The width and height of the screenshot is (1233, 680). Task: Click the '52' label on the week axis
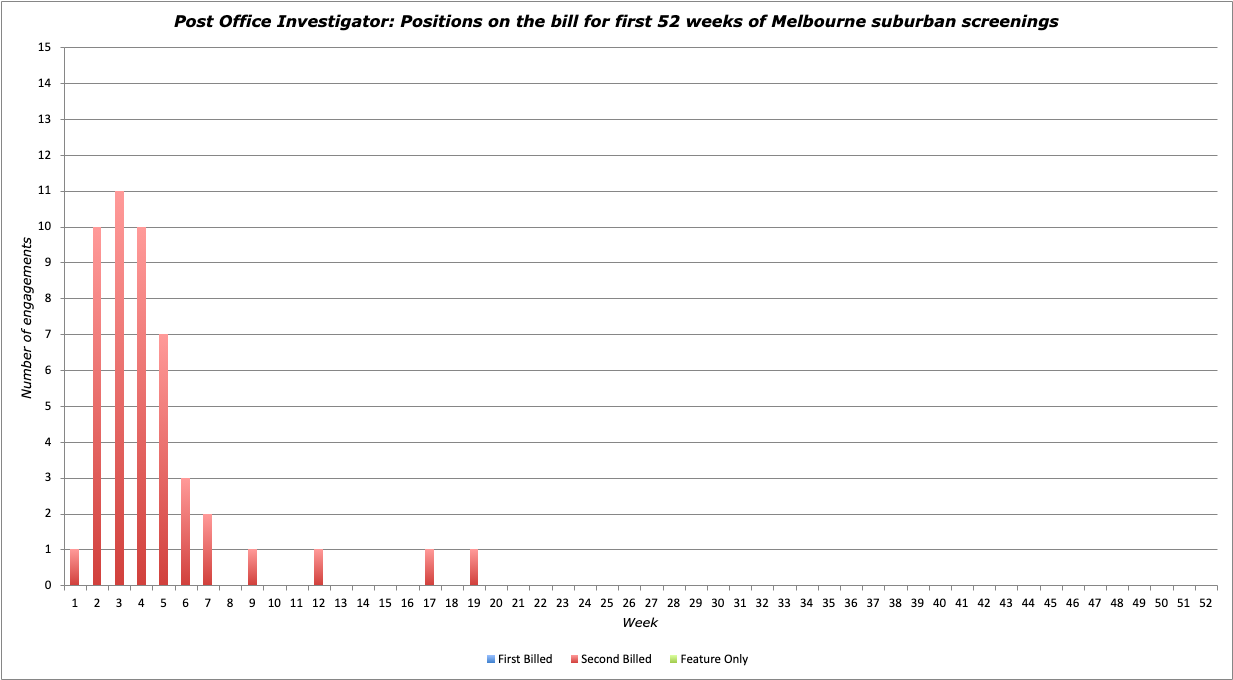coord(1205,603)
